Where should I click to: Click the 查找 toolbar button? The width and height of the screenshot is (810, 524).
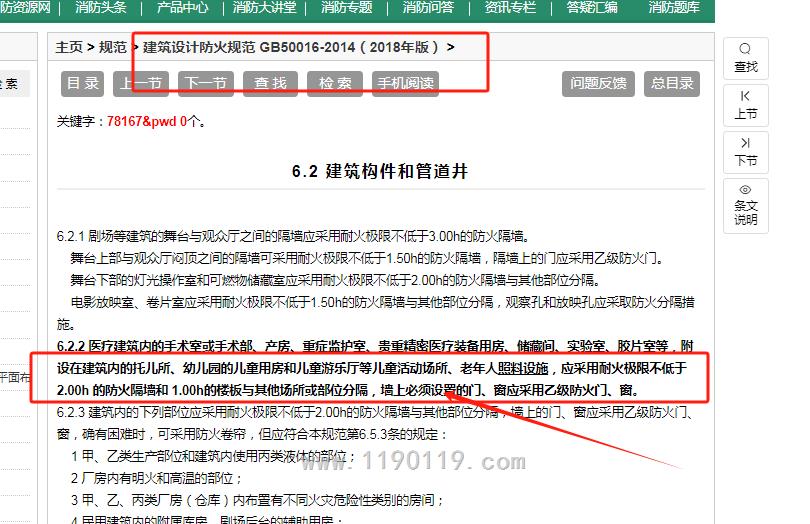[270, 84]
